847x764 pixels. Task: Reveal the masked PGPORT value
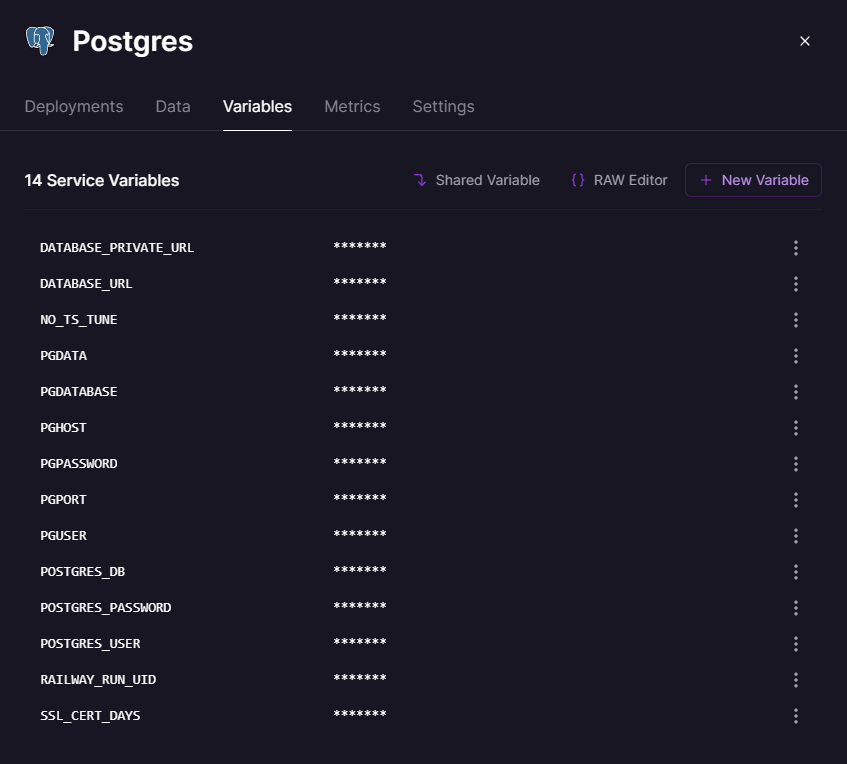tap(360, 499)
